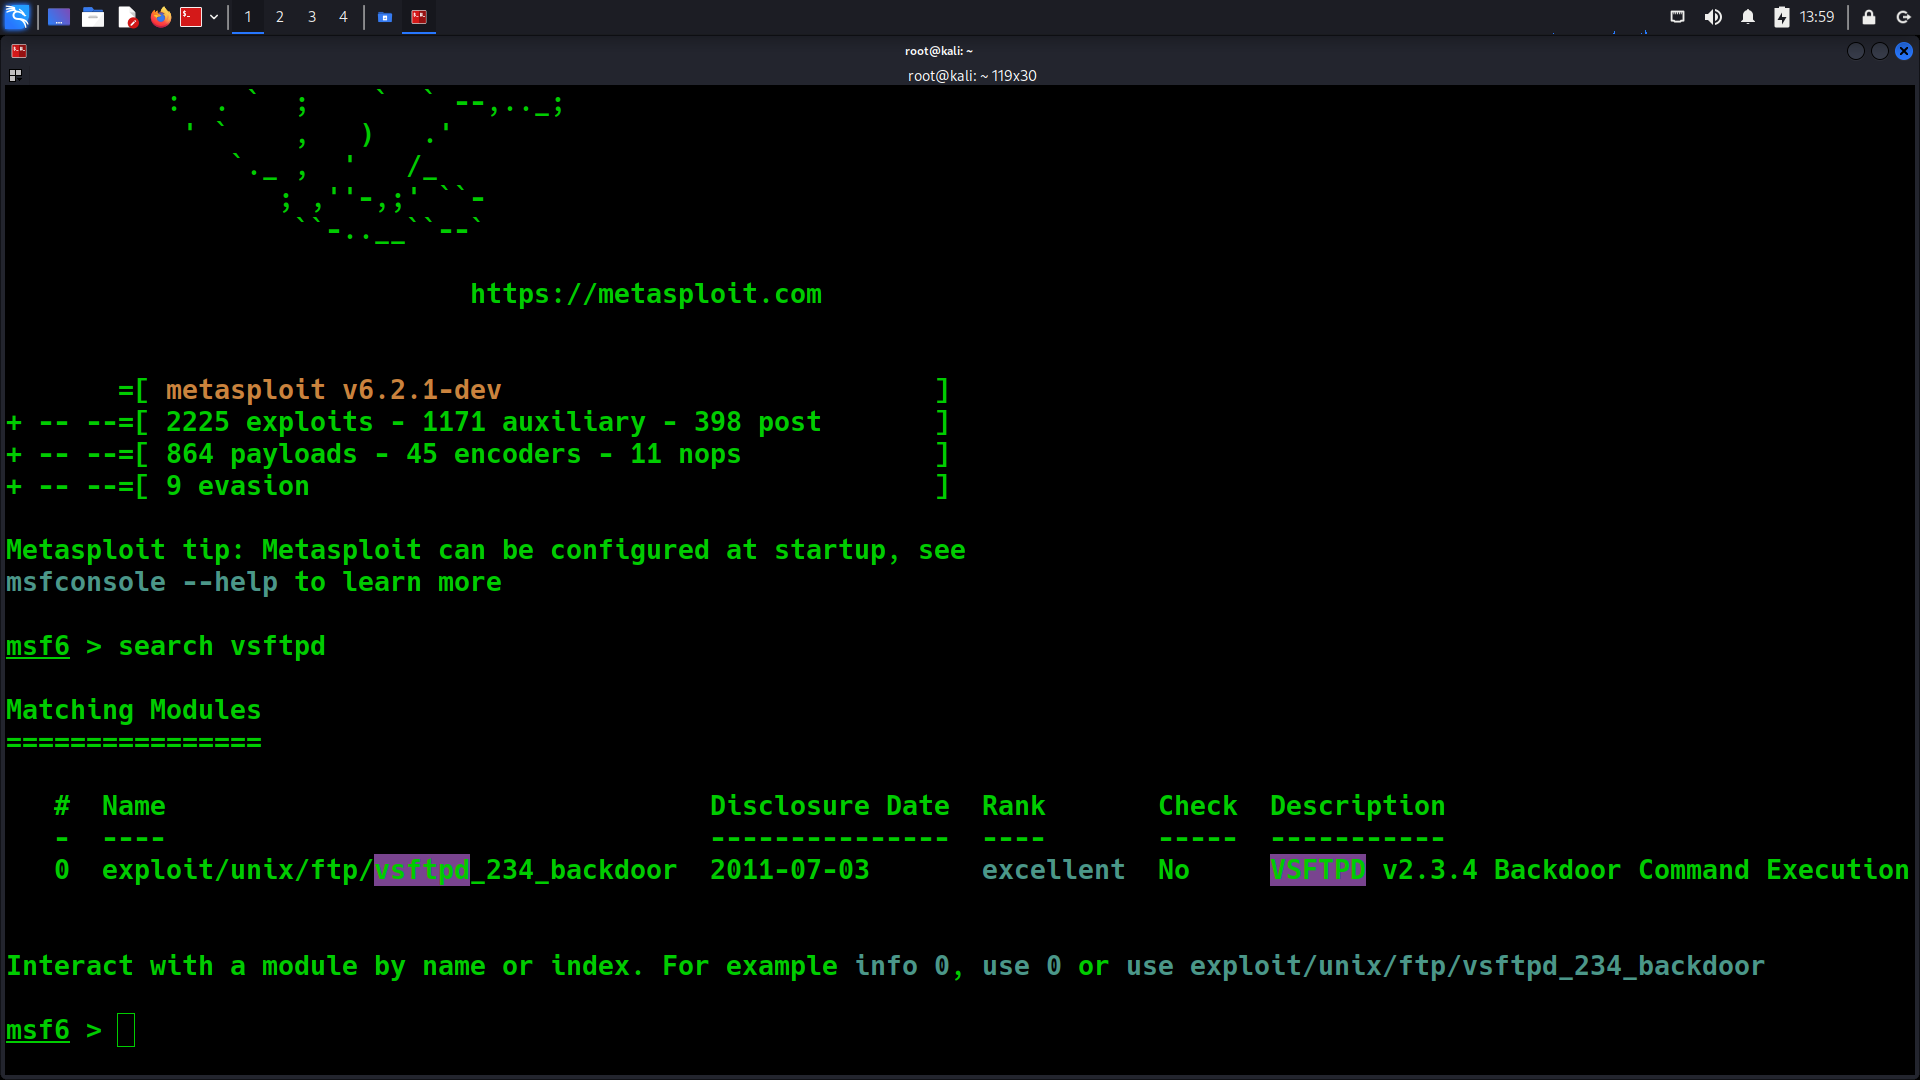The width and height of the screenshot is (1920, 1080).
Task: Switch to workspace 2
Action: (x=280, y=17)
